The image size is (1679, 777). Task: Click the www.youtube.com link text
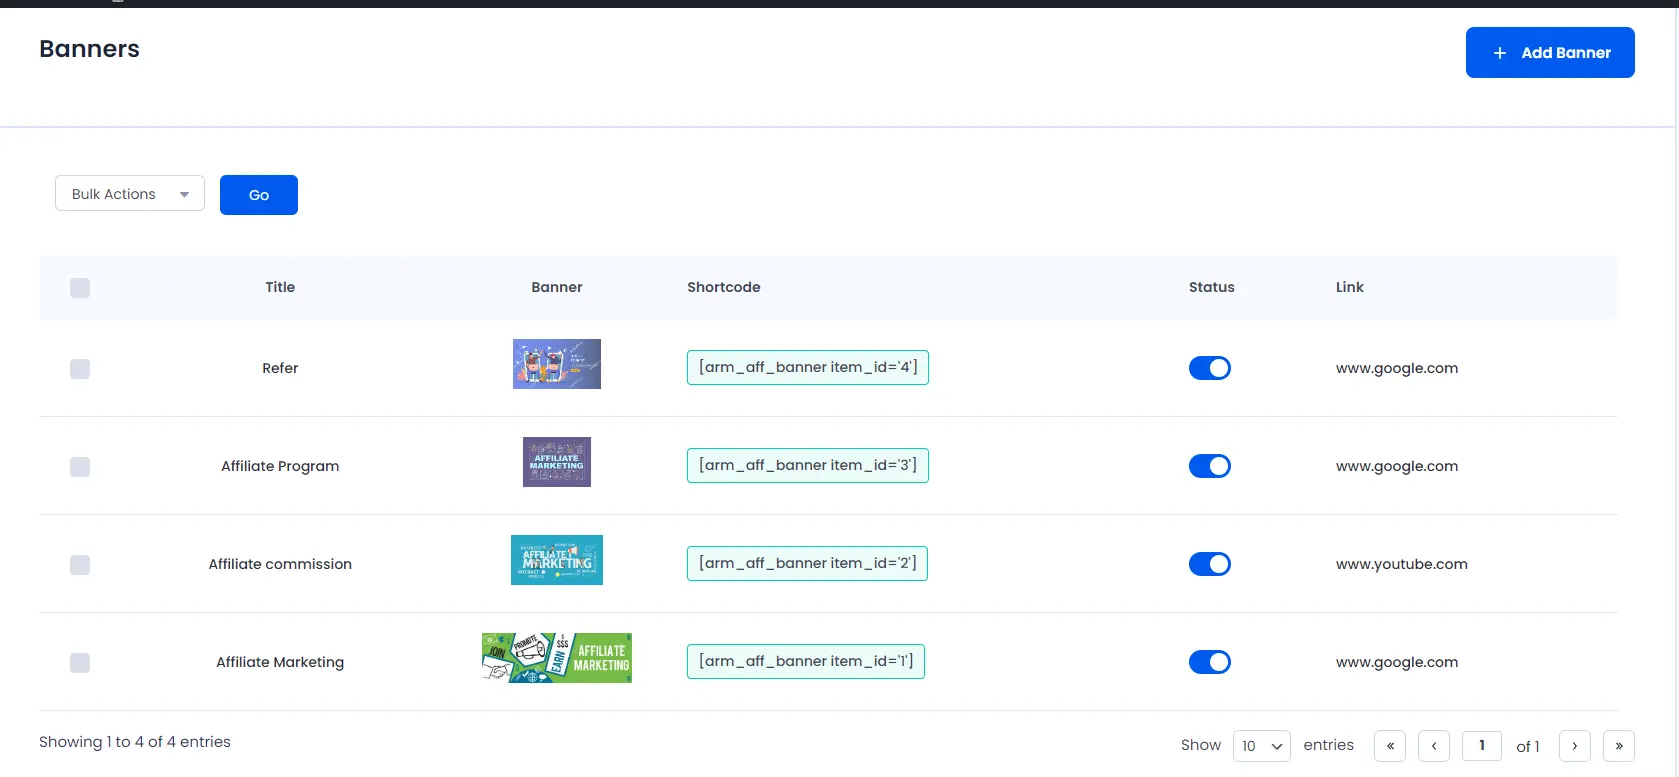pos(1402,564)
